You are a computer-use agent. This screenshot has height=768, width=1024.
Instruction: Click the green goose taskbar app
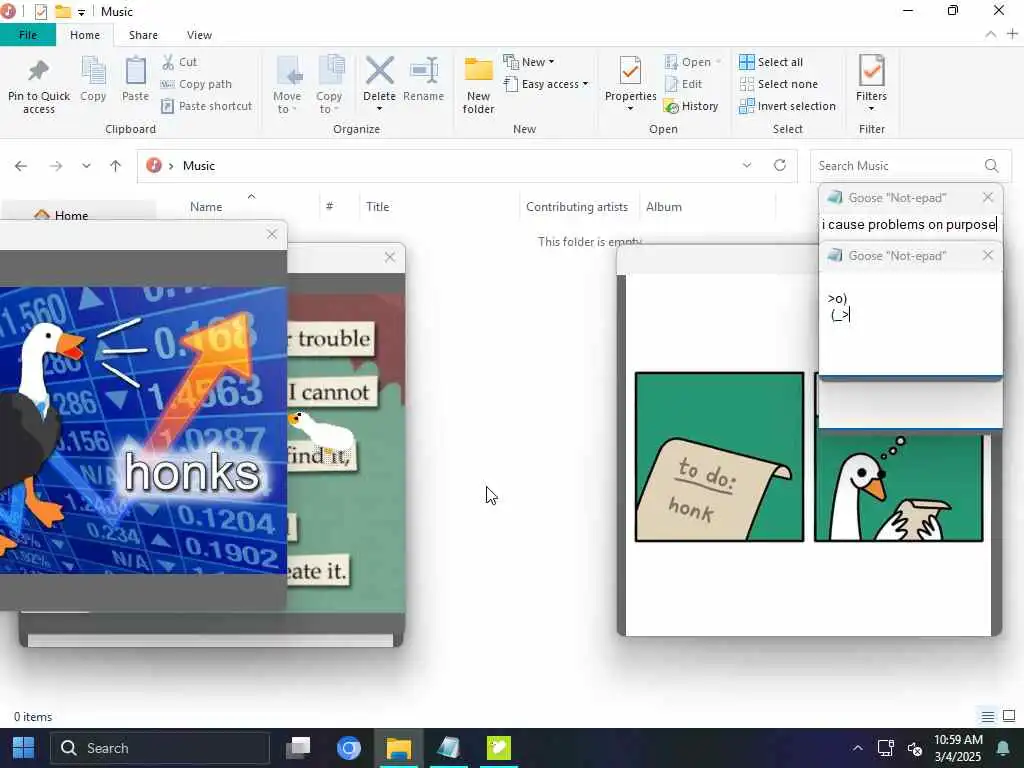click(498, 748)
